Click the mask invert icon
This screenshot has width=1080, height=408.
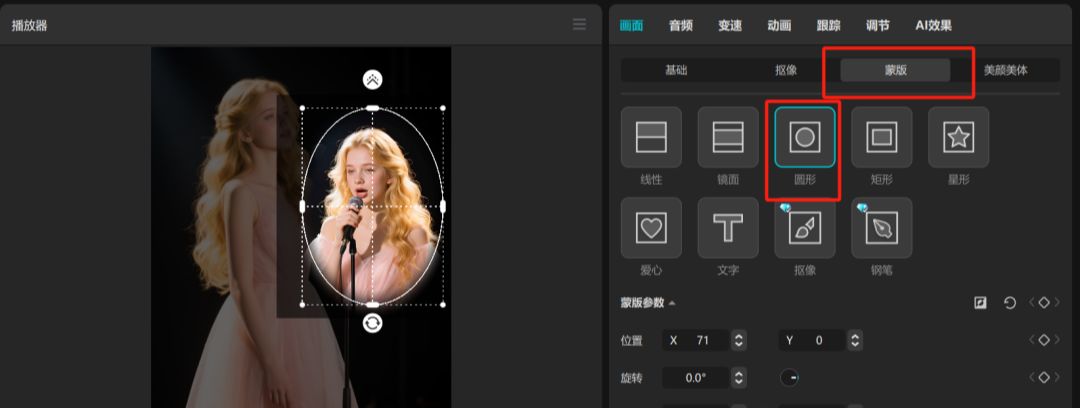[980, 303]
